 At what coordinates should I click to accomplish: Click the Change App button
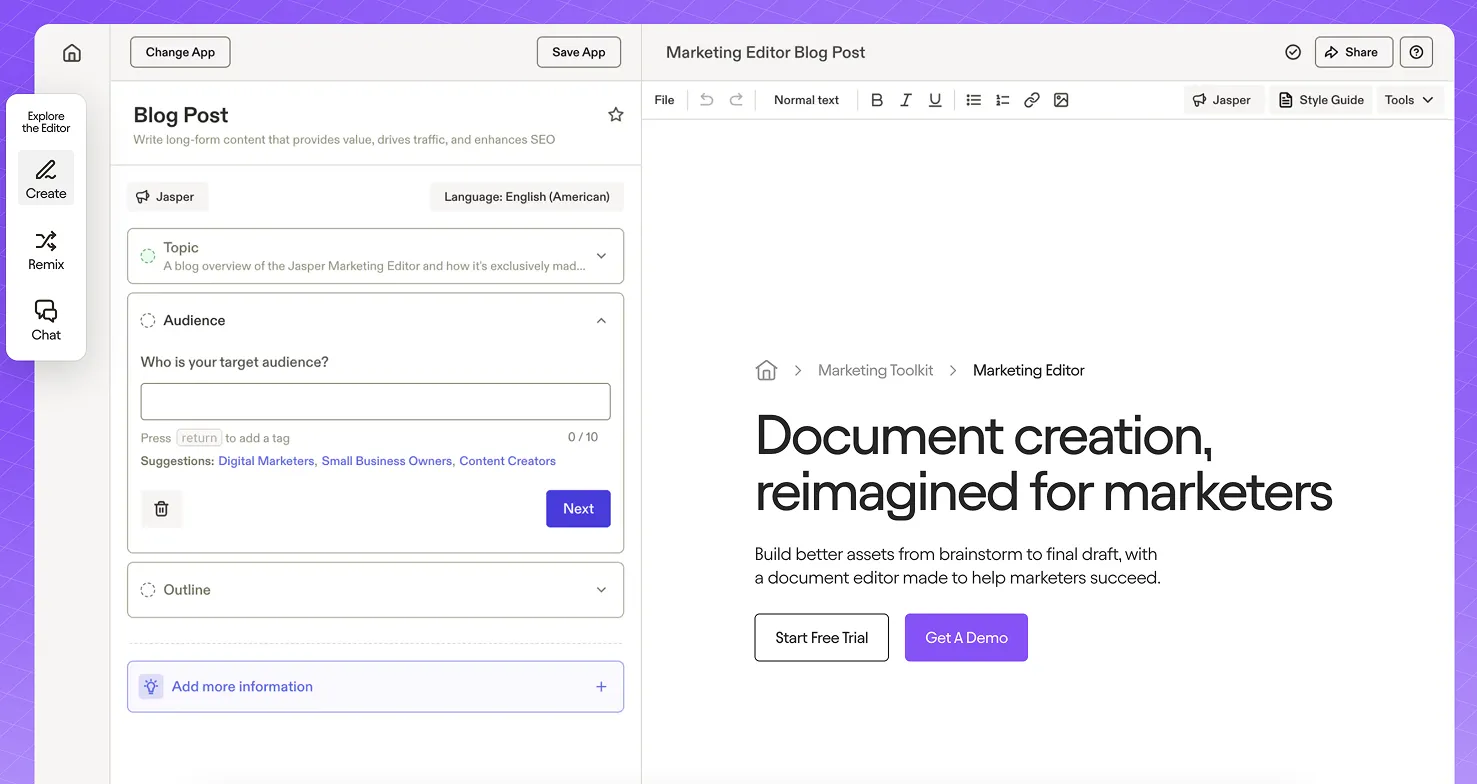point(180,52)
